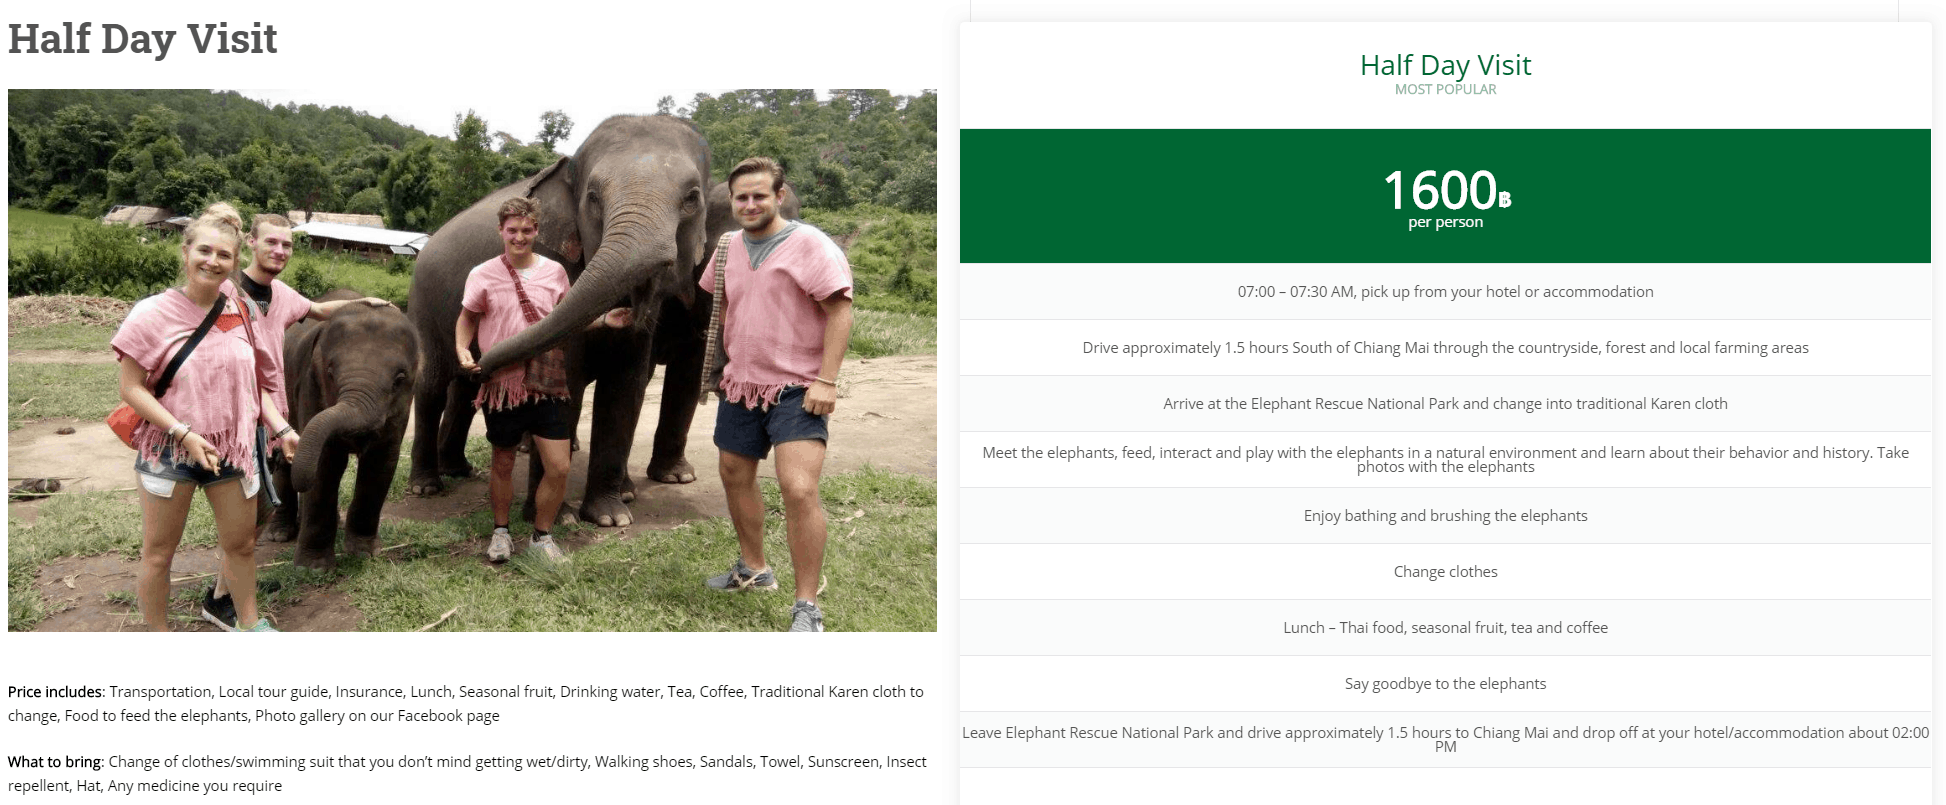Select the Meet the elephants itinerary row
Viewport: 1946px width, 805px height.
[1445, 460]
